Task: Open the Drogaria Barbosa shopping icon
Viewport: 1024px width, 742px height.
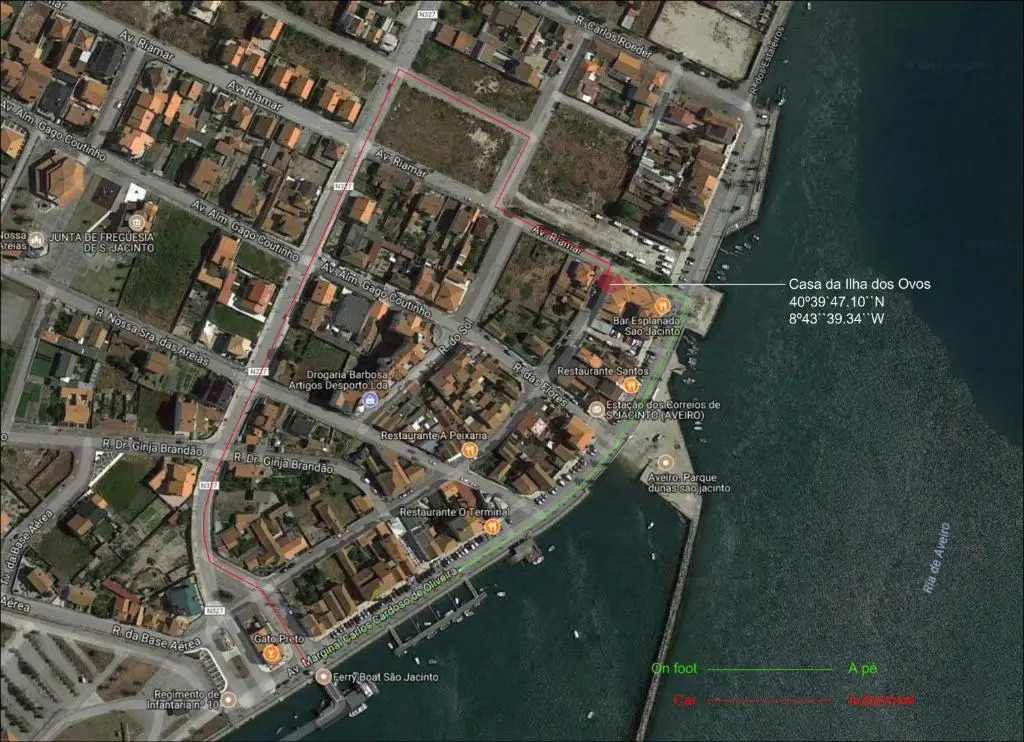Action: (371, 400)
